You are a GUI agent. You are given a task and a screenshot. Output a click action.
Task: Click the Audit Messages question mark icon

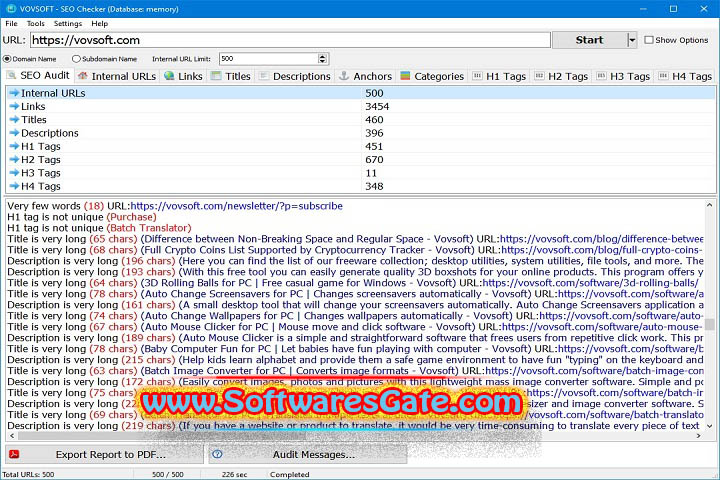[217, 454]
